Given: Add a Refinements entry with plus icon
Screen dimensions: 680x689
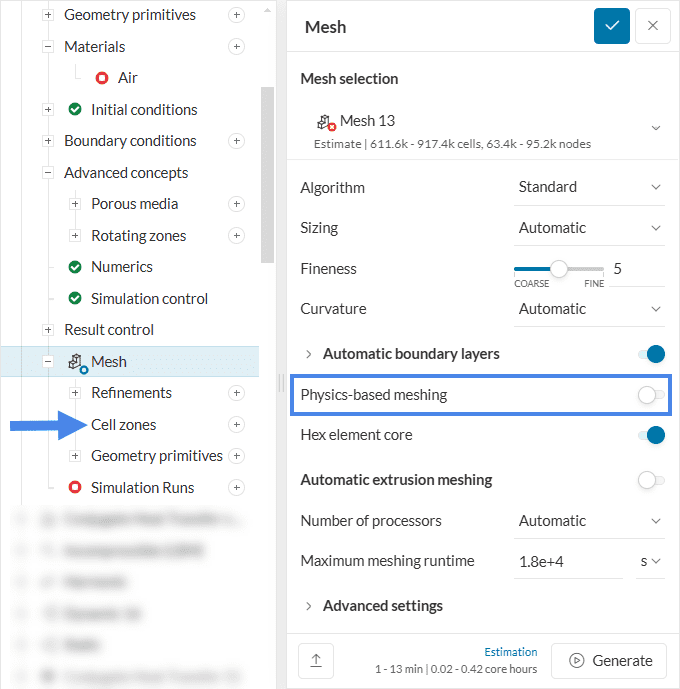Looking at the screenshot, I should point(236,393).
